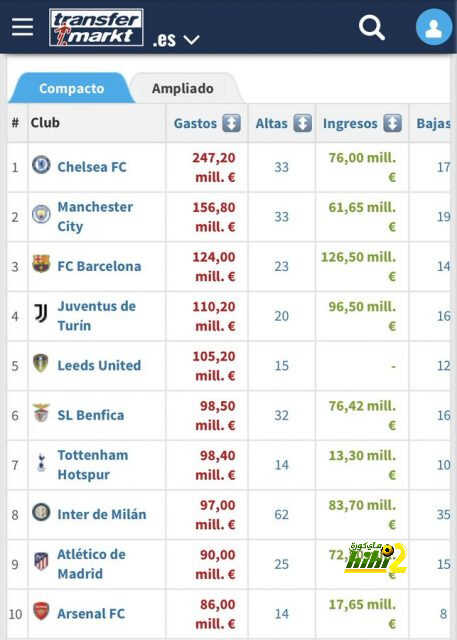Click the Arsenal FC crest icon
The image size is (457, 640).
[41, 611]
